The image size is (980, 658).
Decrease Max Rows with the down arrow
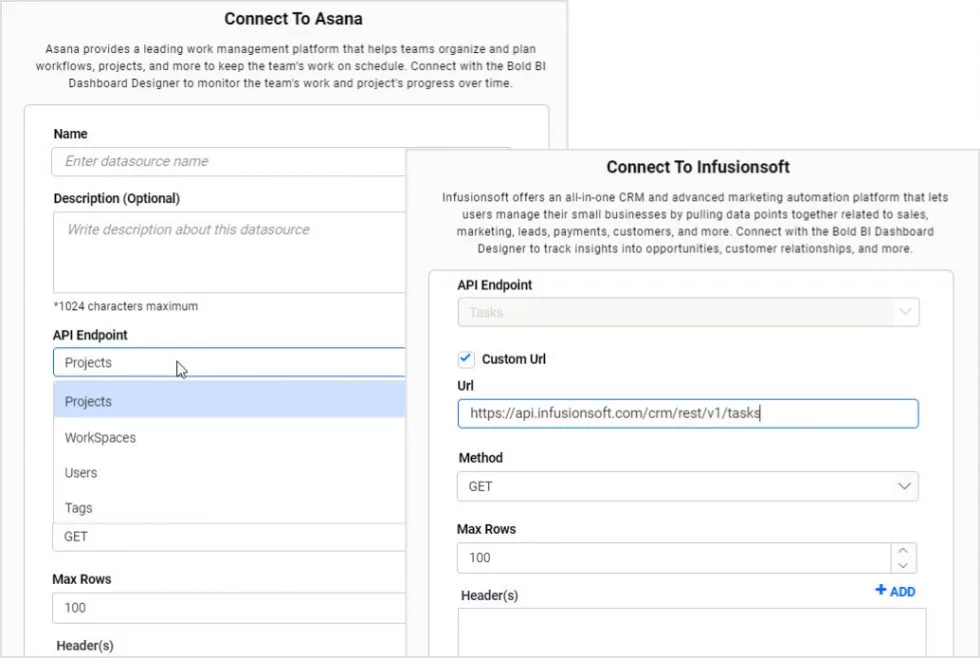903,566
